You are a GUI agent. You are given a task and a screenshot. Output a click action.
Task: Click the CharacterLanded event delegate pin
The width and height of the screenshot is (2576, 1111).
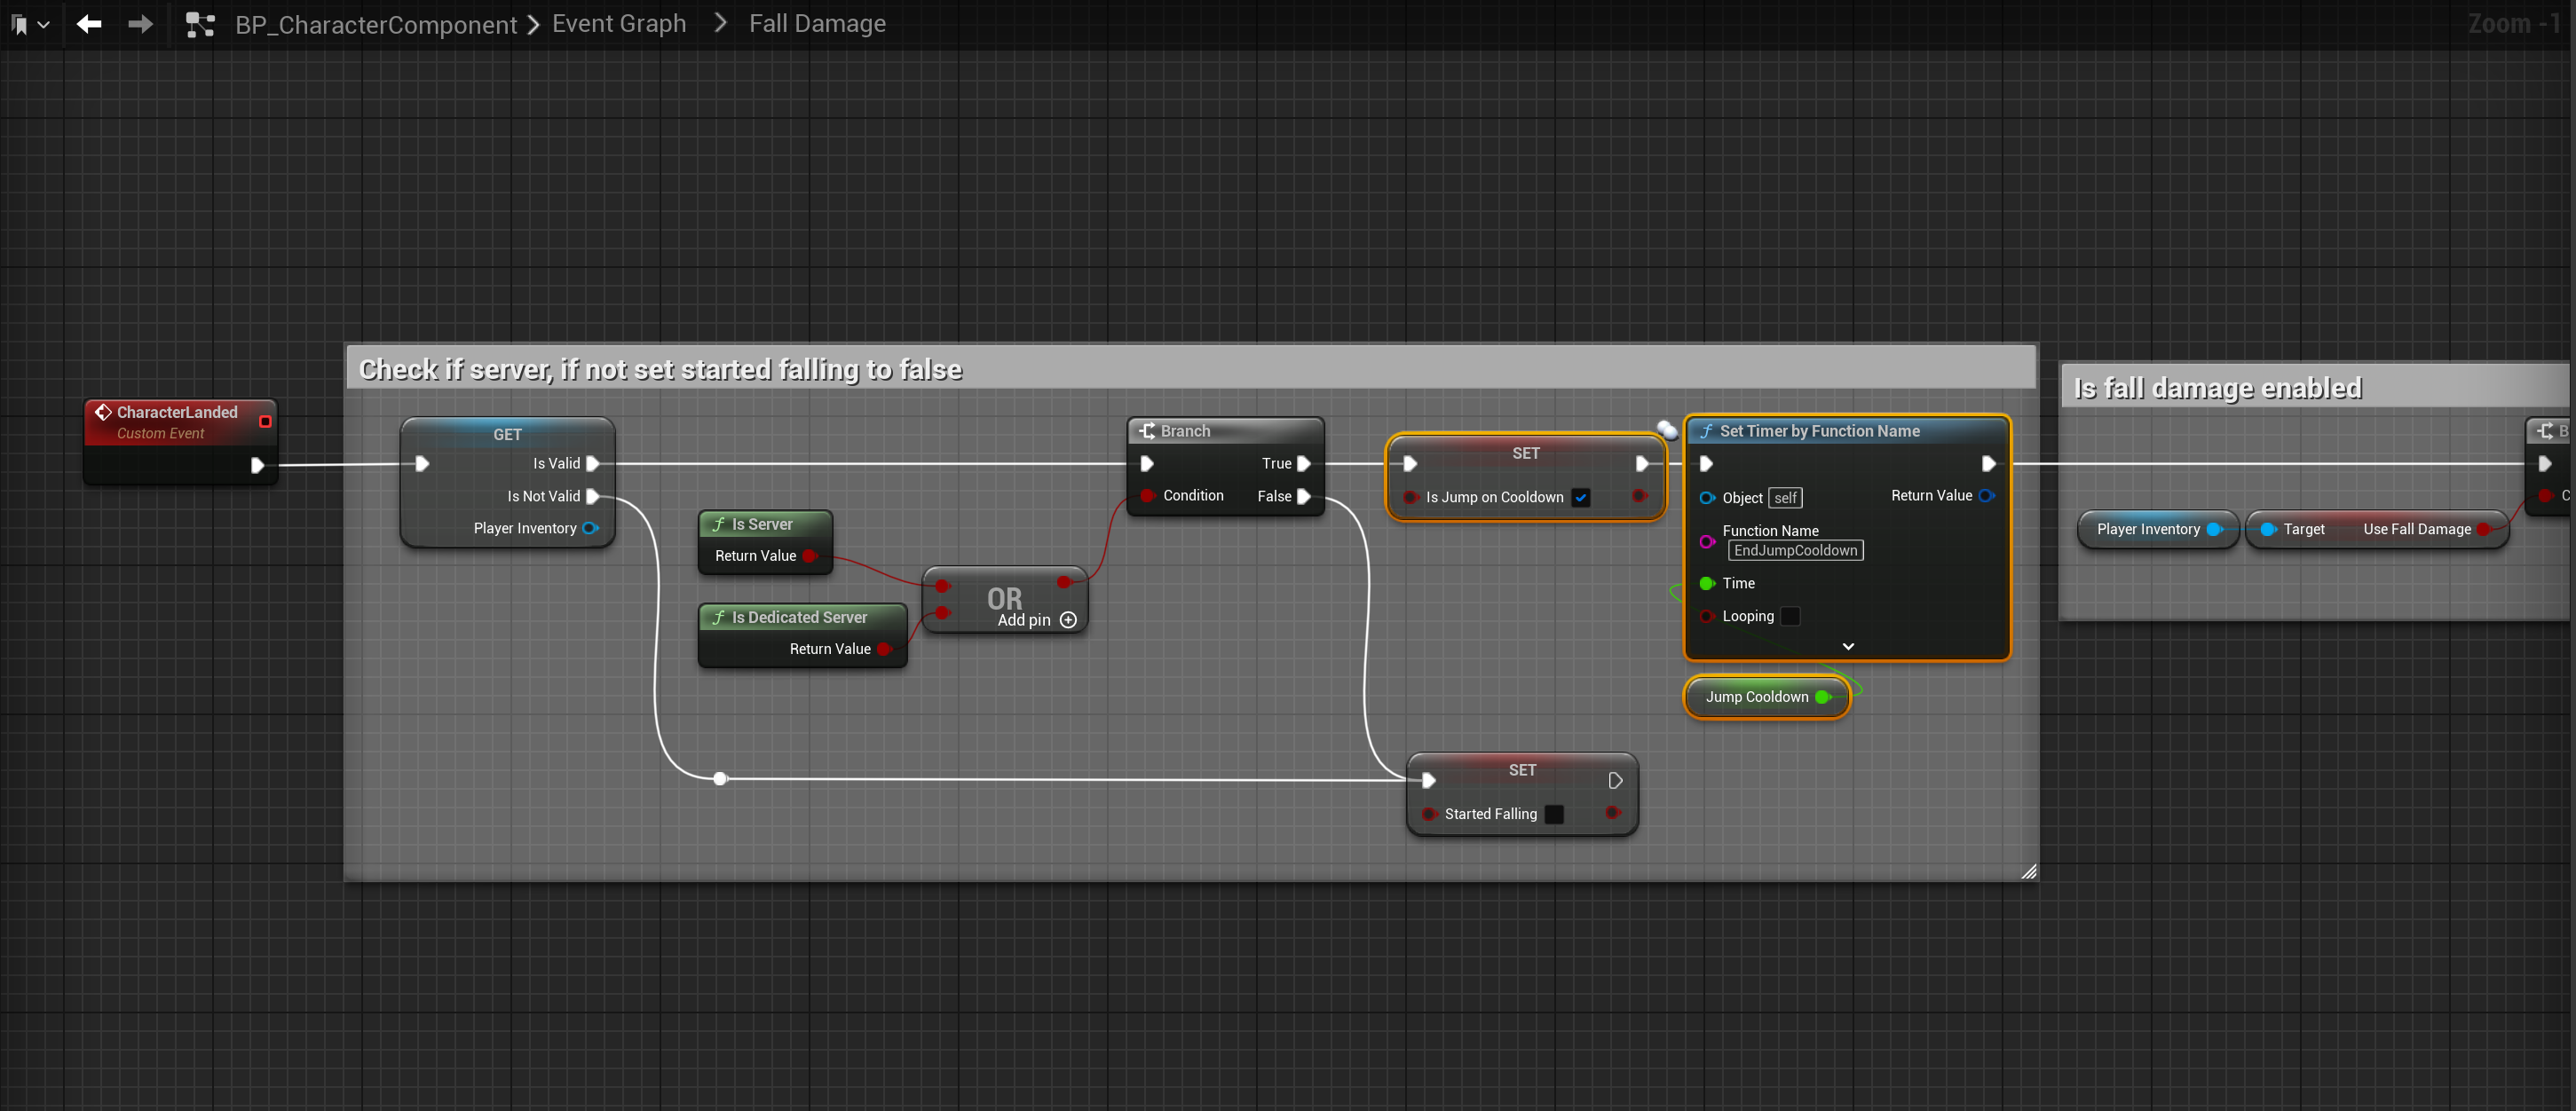pyautogui.click(x=265, y=421)
